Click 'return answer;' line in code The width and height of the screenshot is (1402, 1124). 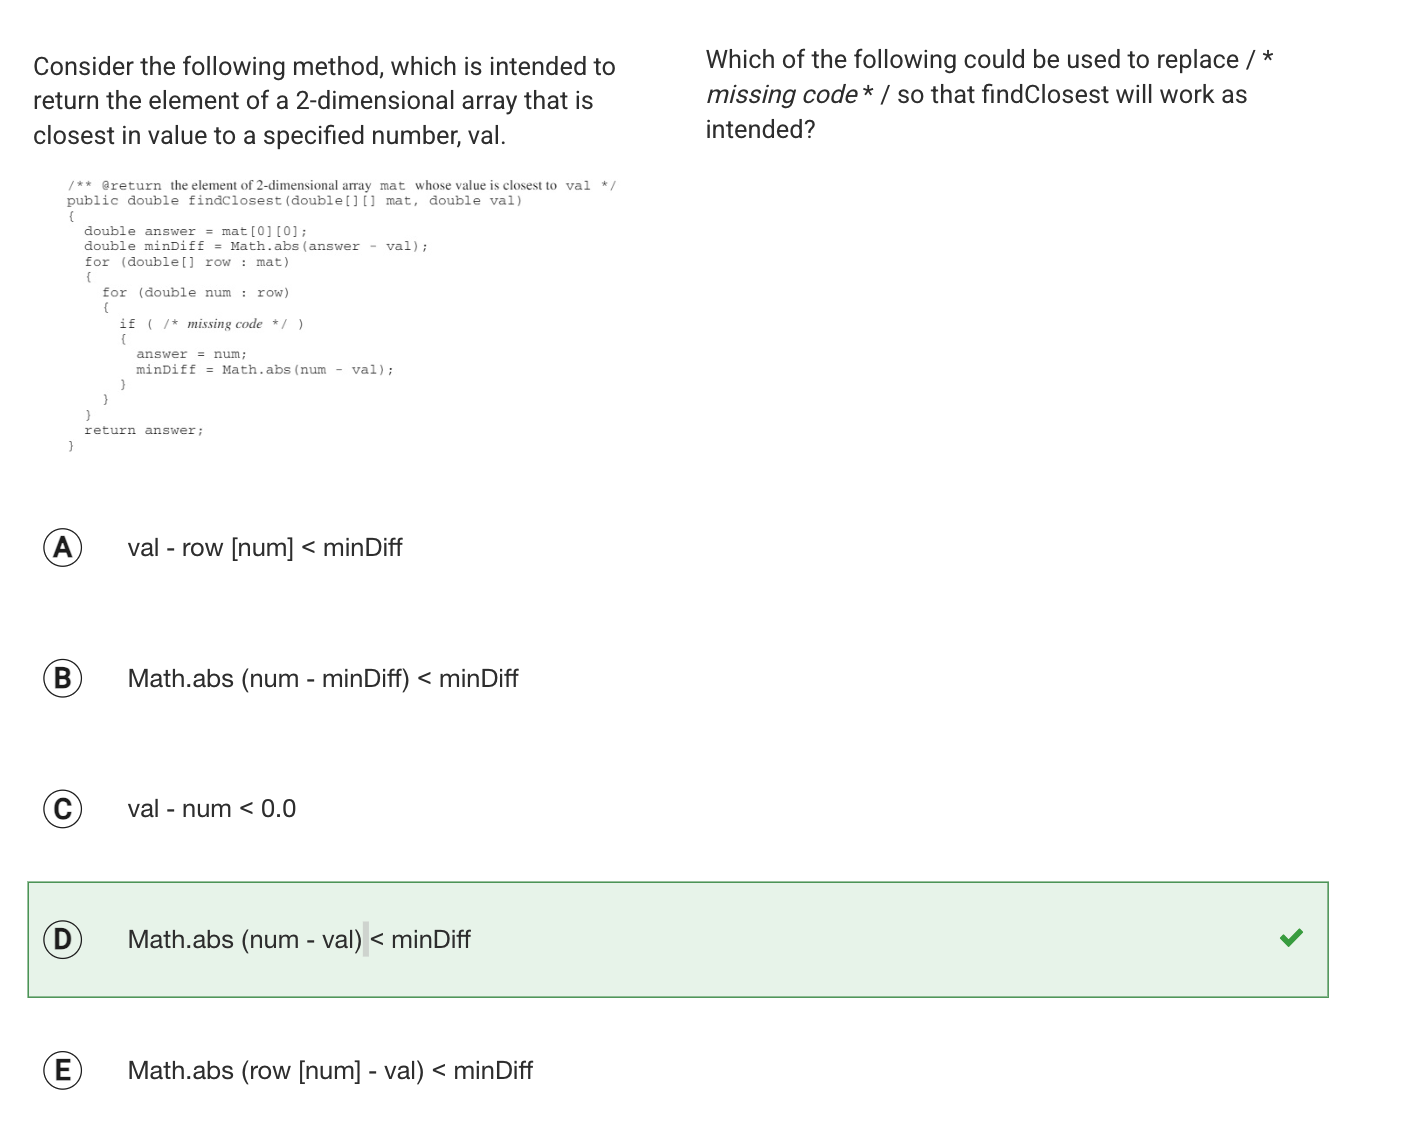click(x=144, y=430)
